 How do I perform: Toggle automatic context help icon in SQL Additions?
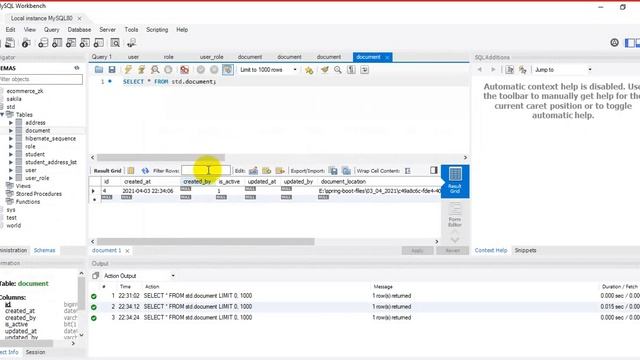coord(522,70)
